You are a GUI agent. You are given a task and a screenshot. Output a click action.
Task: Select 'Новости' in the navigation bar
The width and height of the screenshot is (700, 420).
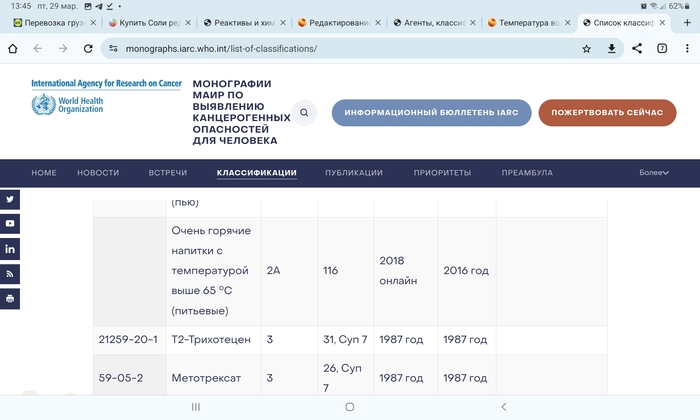[98, 173]
